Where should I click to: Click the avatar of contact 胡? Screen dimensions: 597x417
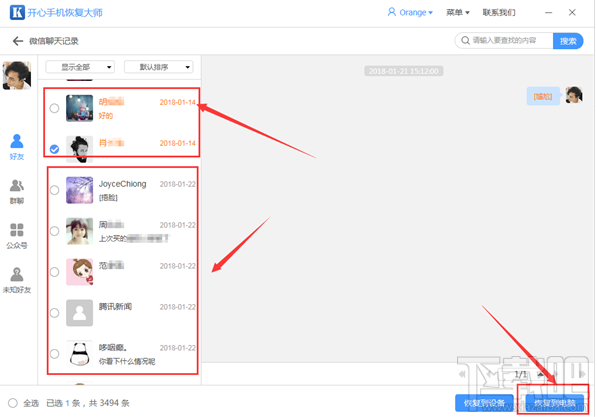(79, 108)
